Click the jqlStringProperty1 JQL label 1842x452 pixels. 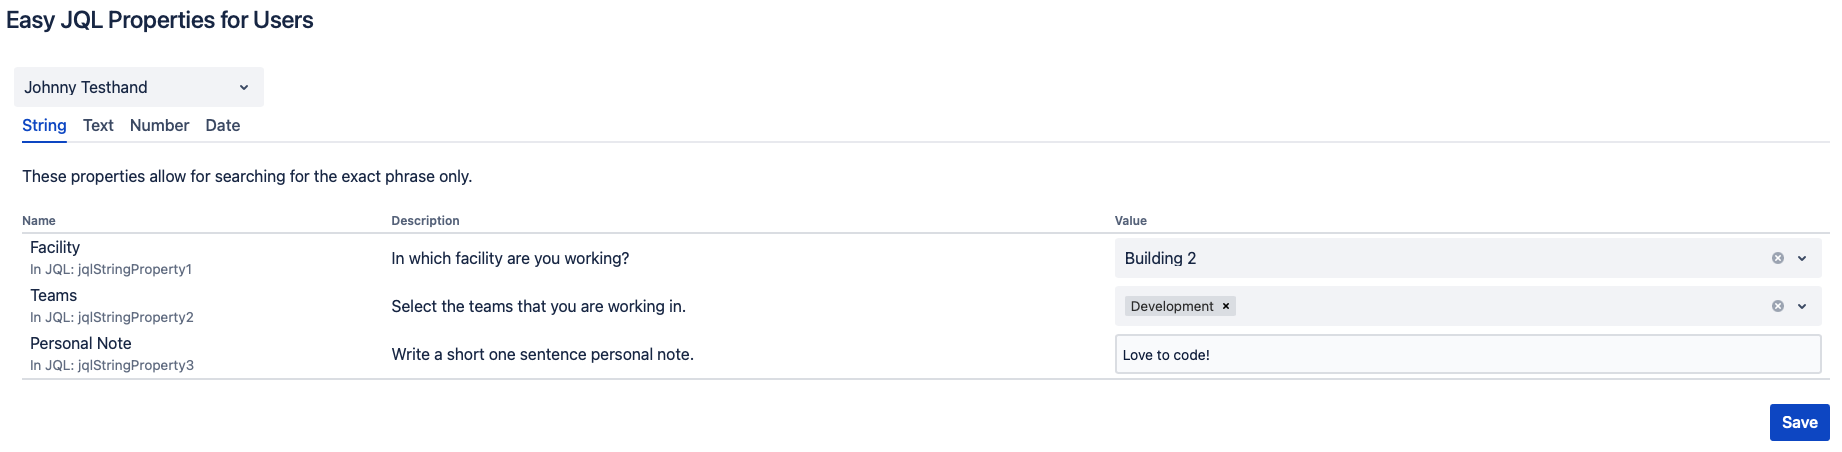tap(111, 269)
